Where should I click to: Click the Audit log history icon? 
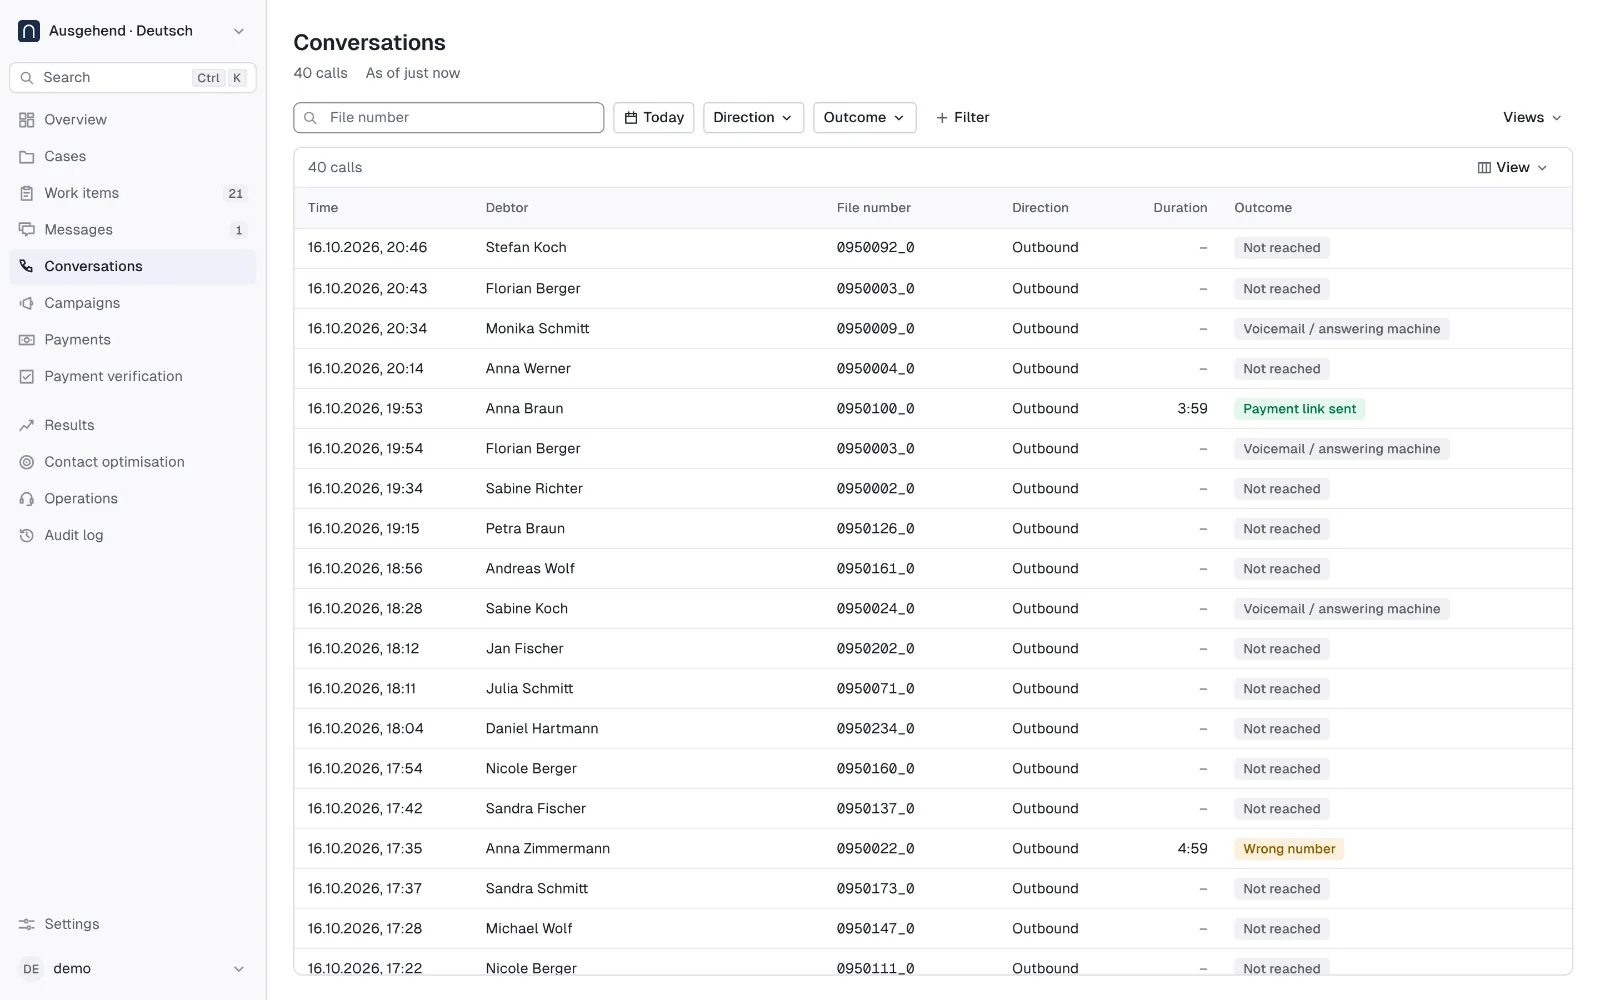27,536
